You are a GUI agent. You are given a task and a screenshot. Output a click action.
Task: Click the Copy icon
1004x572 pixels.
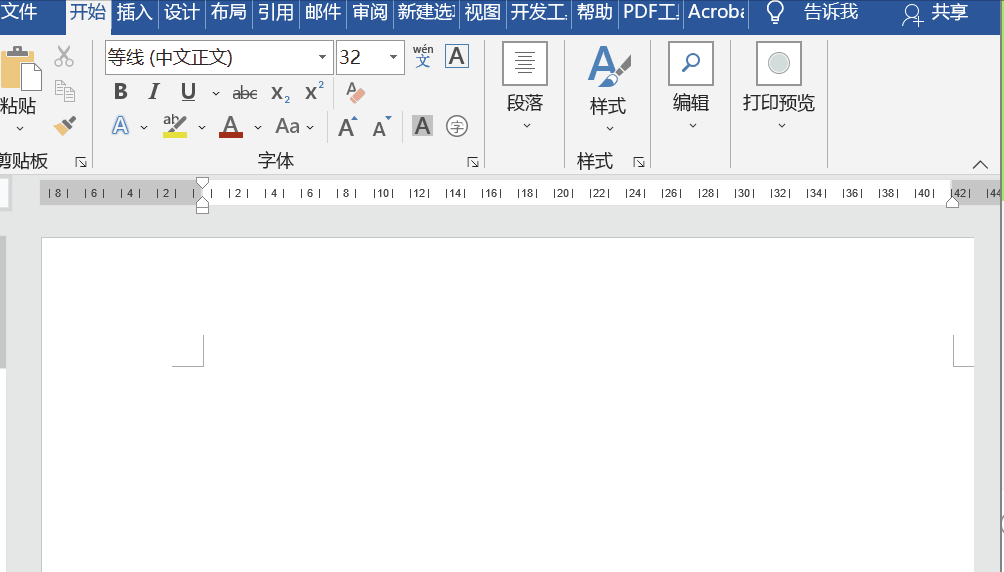click(x=64, y=91)
